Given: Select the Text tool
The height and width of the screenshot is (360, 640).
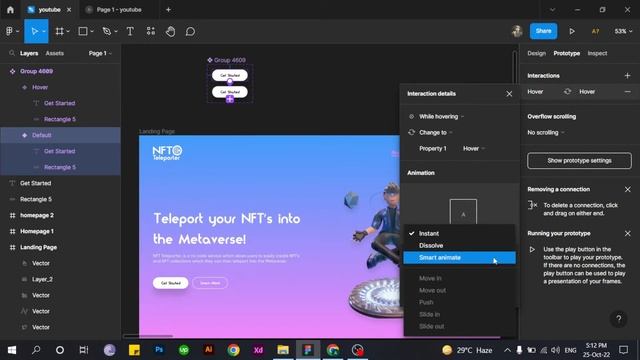Looking at the screenshot, I should tap(130, 31).
